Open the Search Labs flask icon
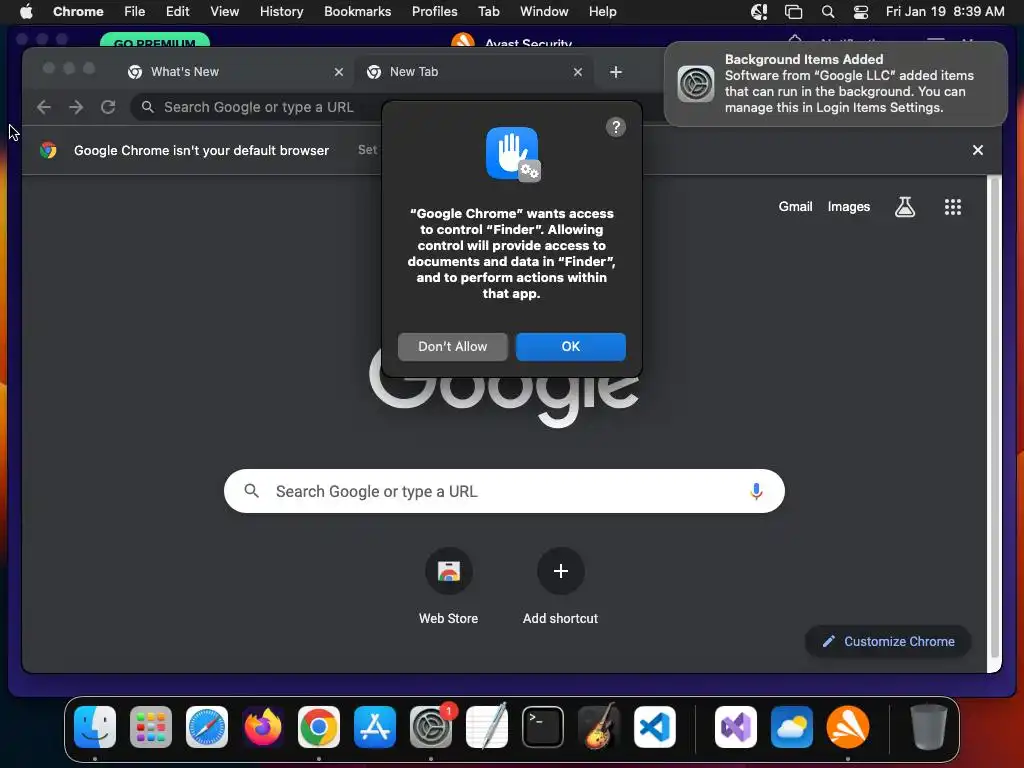 904,207
